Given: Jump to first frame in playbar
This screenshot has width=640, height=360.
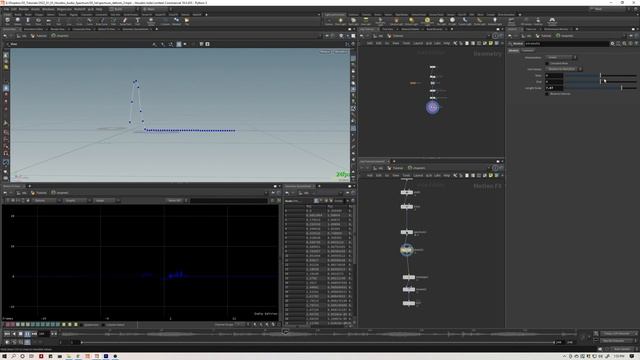Looking at the screenshot, I should 7,333.
